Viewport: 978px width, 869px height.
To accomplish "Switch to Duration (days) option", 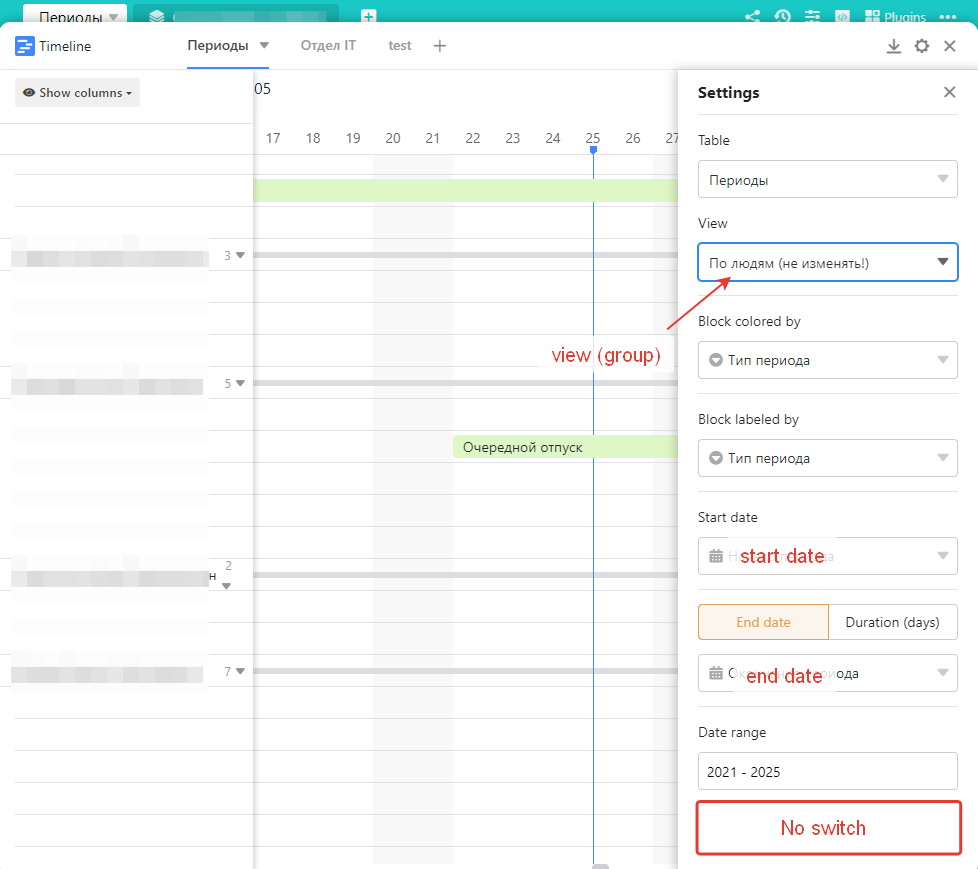I will click(x=892, y=622).
